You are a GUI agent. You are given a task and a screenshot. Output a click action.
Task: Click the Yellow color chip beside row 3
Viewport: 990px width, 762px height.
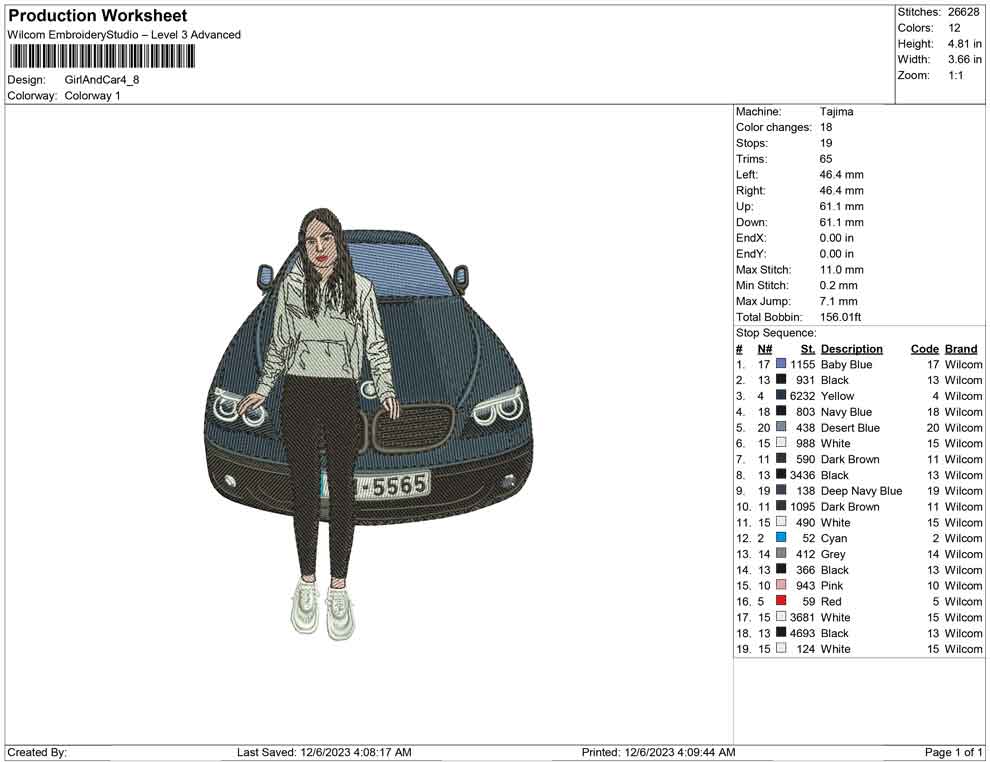pyautogui.click(x=779, y=396)
